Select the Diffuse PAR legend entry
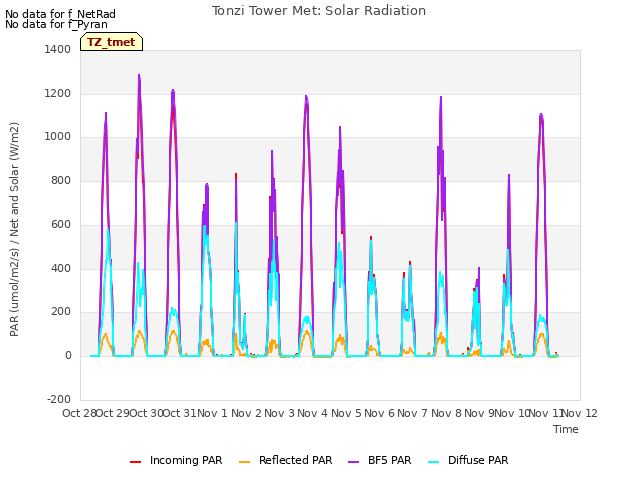Viewport: 640px width, 480px height. point(468,460)
